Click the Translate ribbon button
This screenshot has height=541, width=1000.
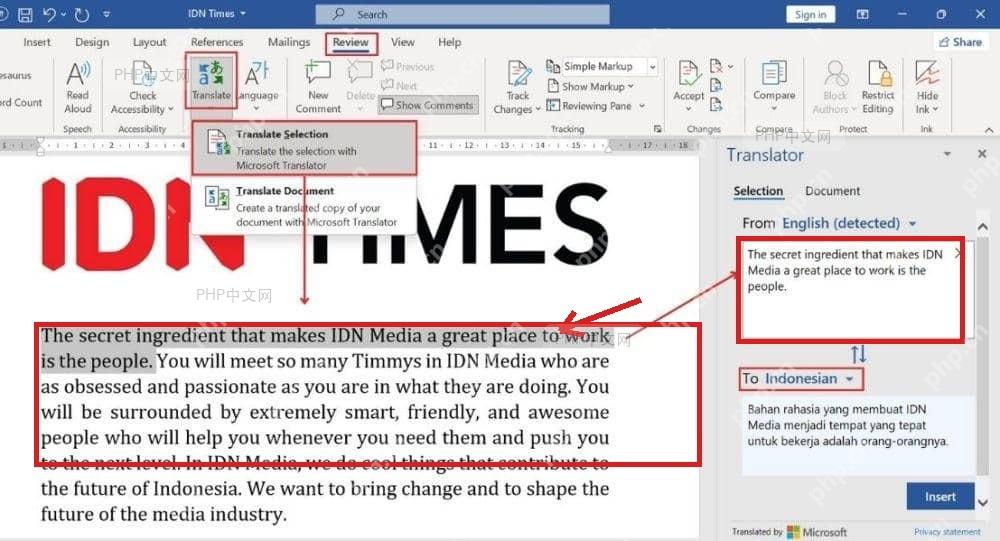211,81
